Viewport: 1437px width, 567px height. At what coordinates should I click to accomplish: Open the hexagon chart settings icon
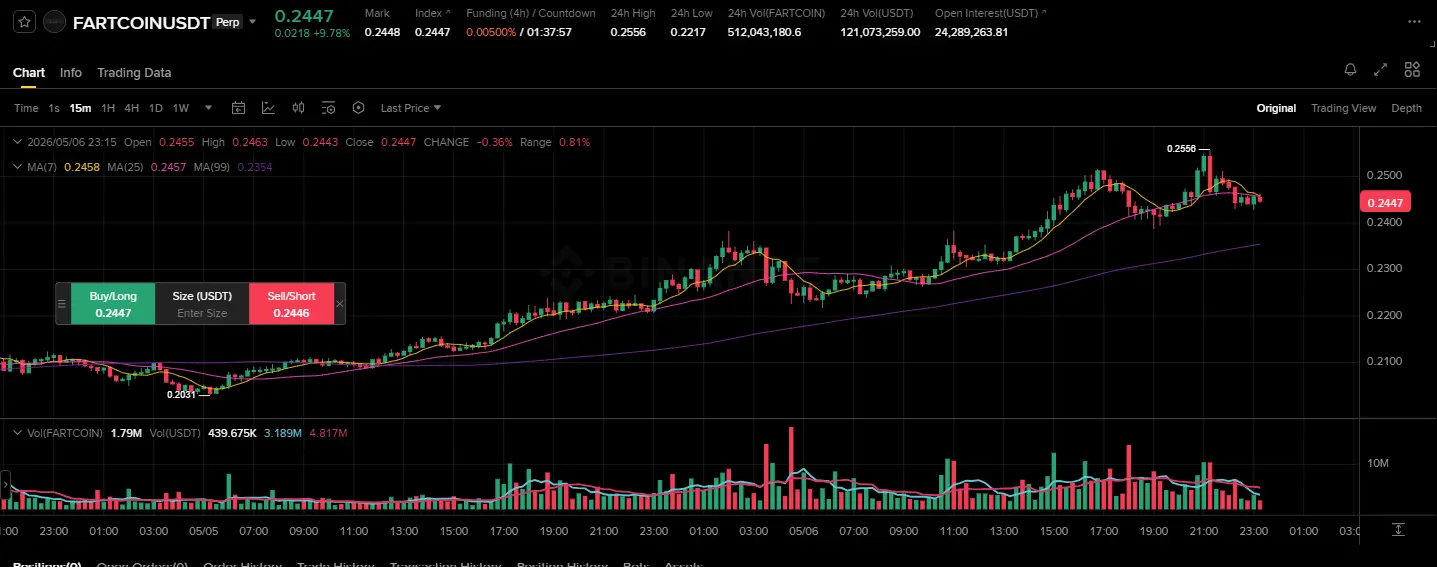click(x=358, y=108)
